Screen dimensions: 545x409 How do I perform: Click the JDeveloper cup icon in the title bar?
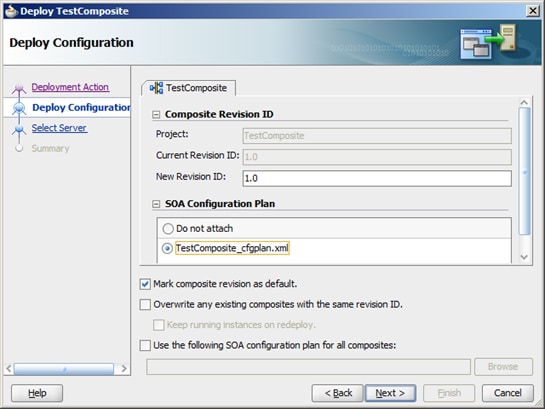(x=11, y=11)
